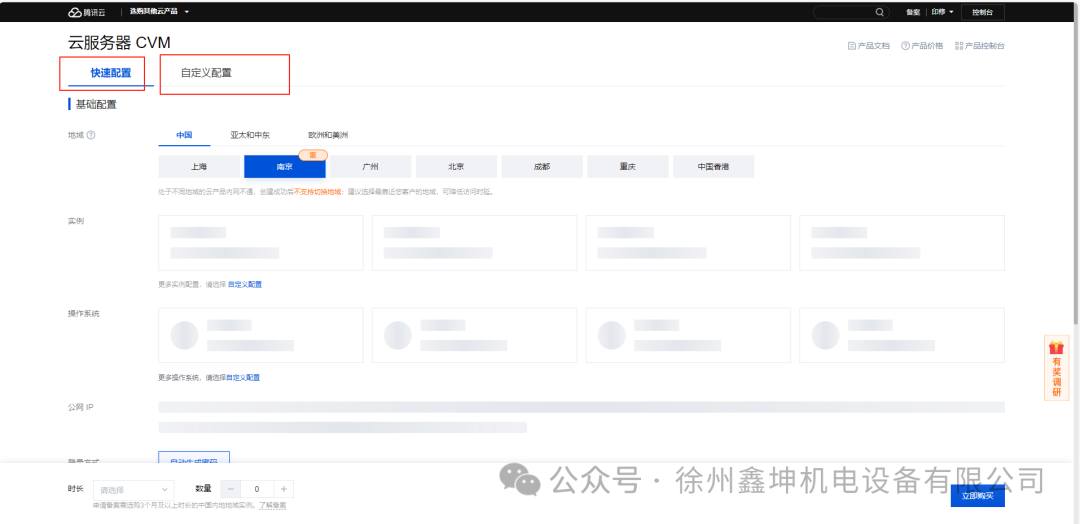Open the 产品价格 link
Screen dimensions: 1080x524
[922, 46]
